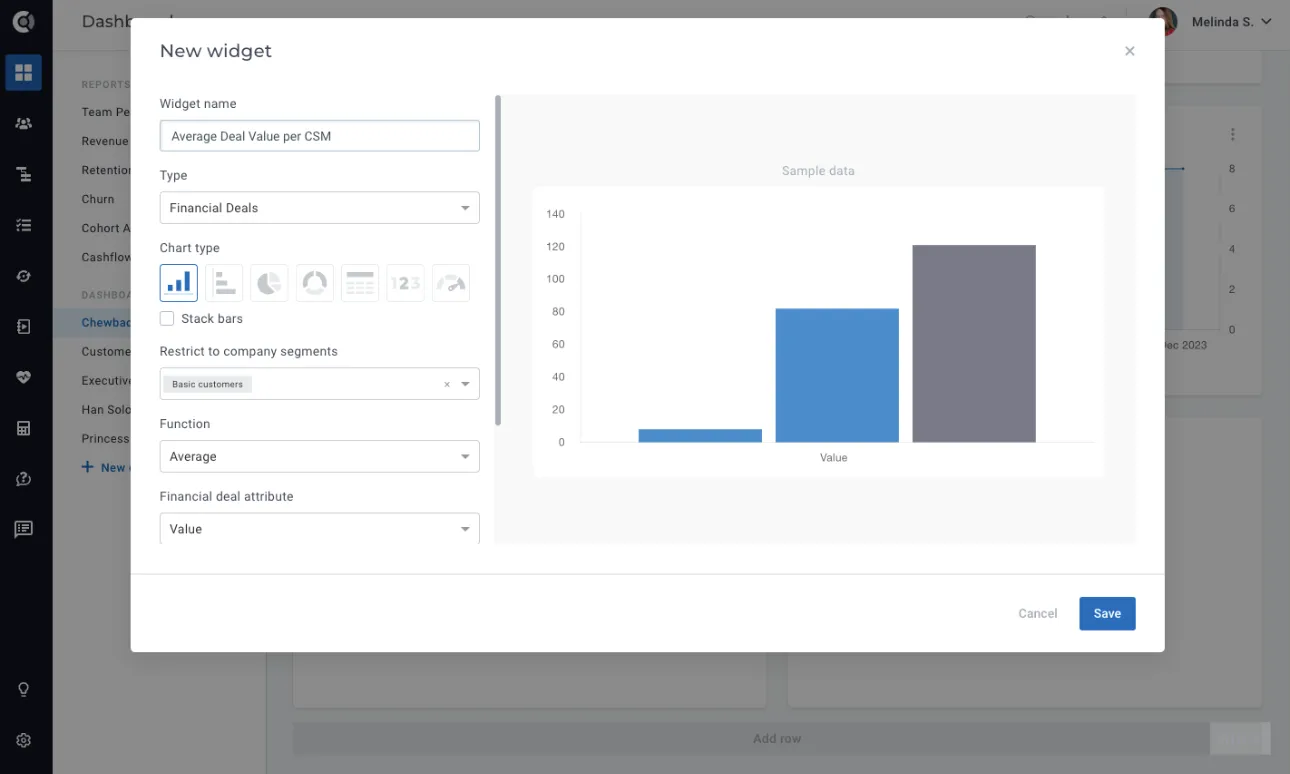Close the New widget dialog
This screenshot has width=1290, height=774.
pyautogui.click(x=1130, y=51)
